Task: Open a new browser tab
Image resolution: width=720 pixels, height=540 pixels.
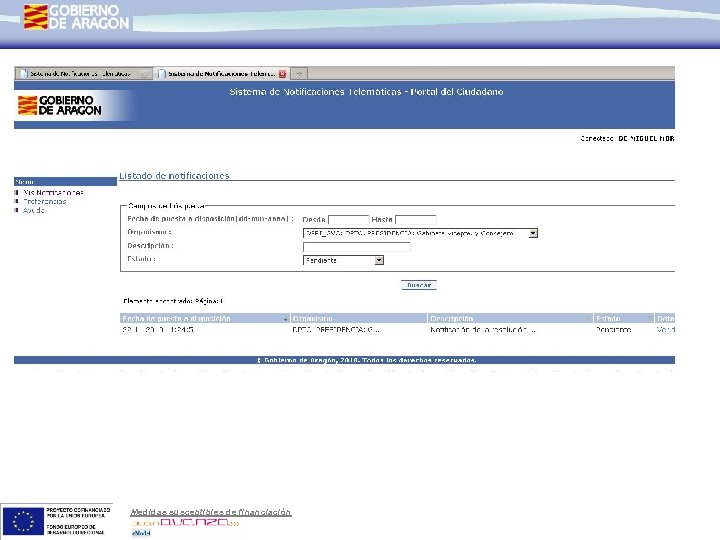Action: click(299, 73)
